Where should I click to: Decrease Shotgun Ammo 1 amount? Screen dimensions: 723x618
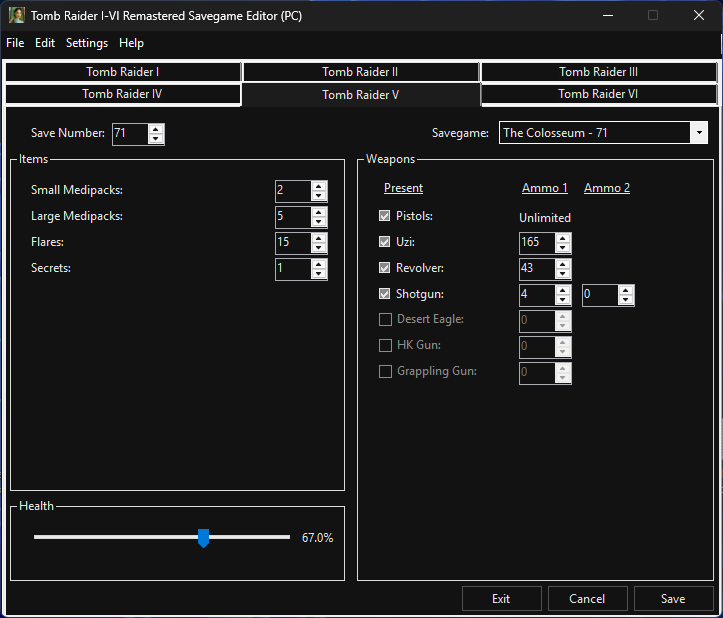tap(563, 300)
